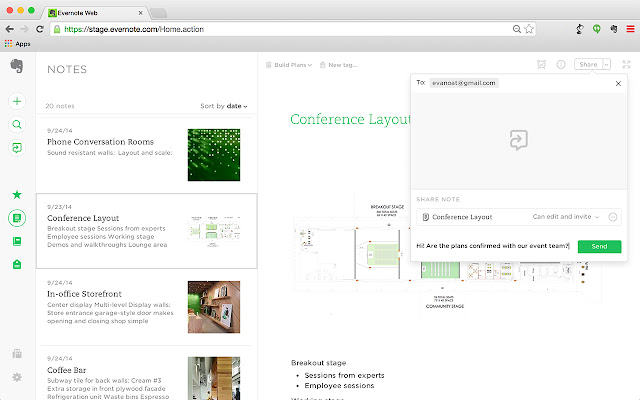Go back in browser

[10, 29]
